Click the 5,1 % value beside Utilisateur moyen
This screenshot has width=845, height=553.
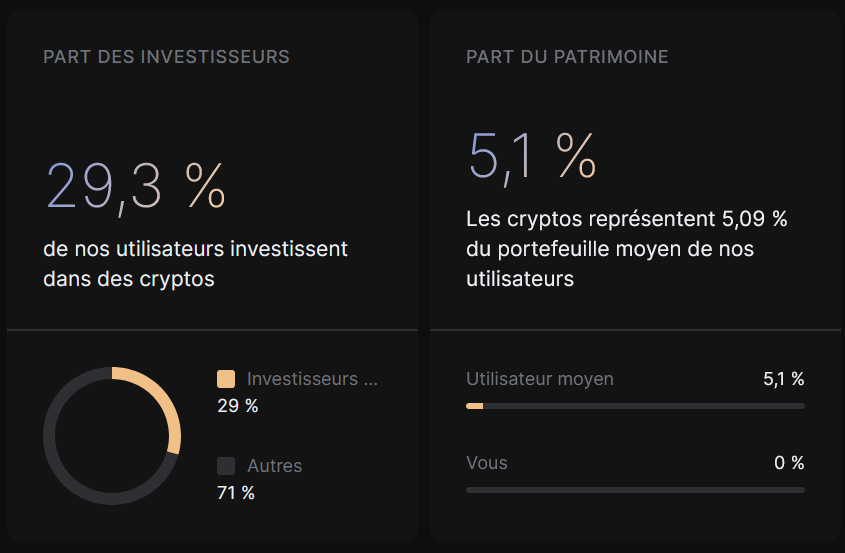click(x=784, y=379)
